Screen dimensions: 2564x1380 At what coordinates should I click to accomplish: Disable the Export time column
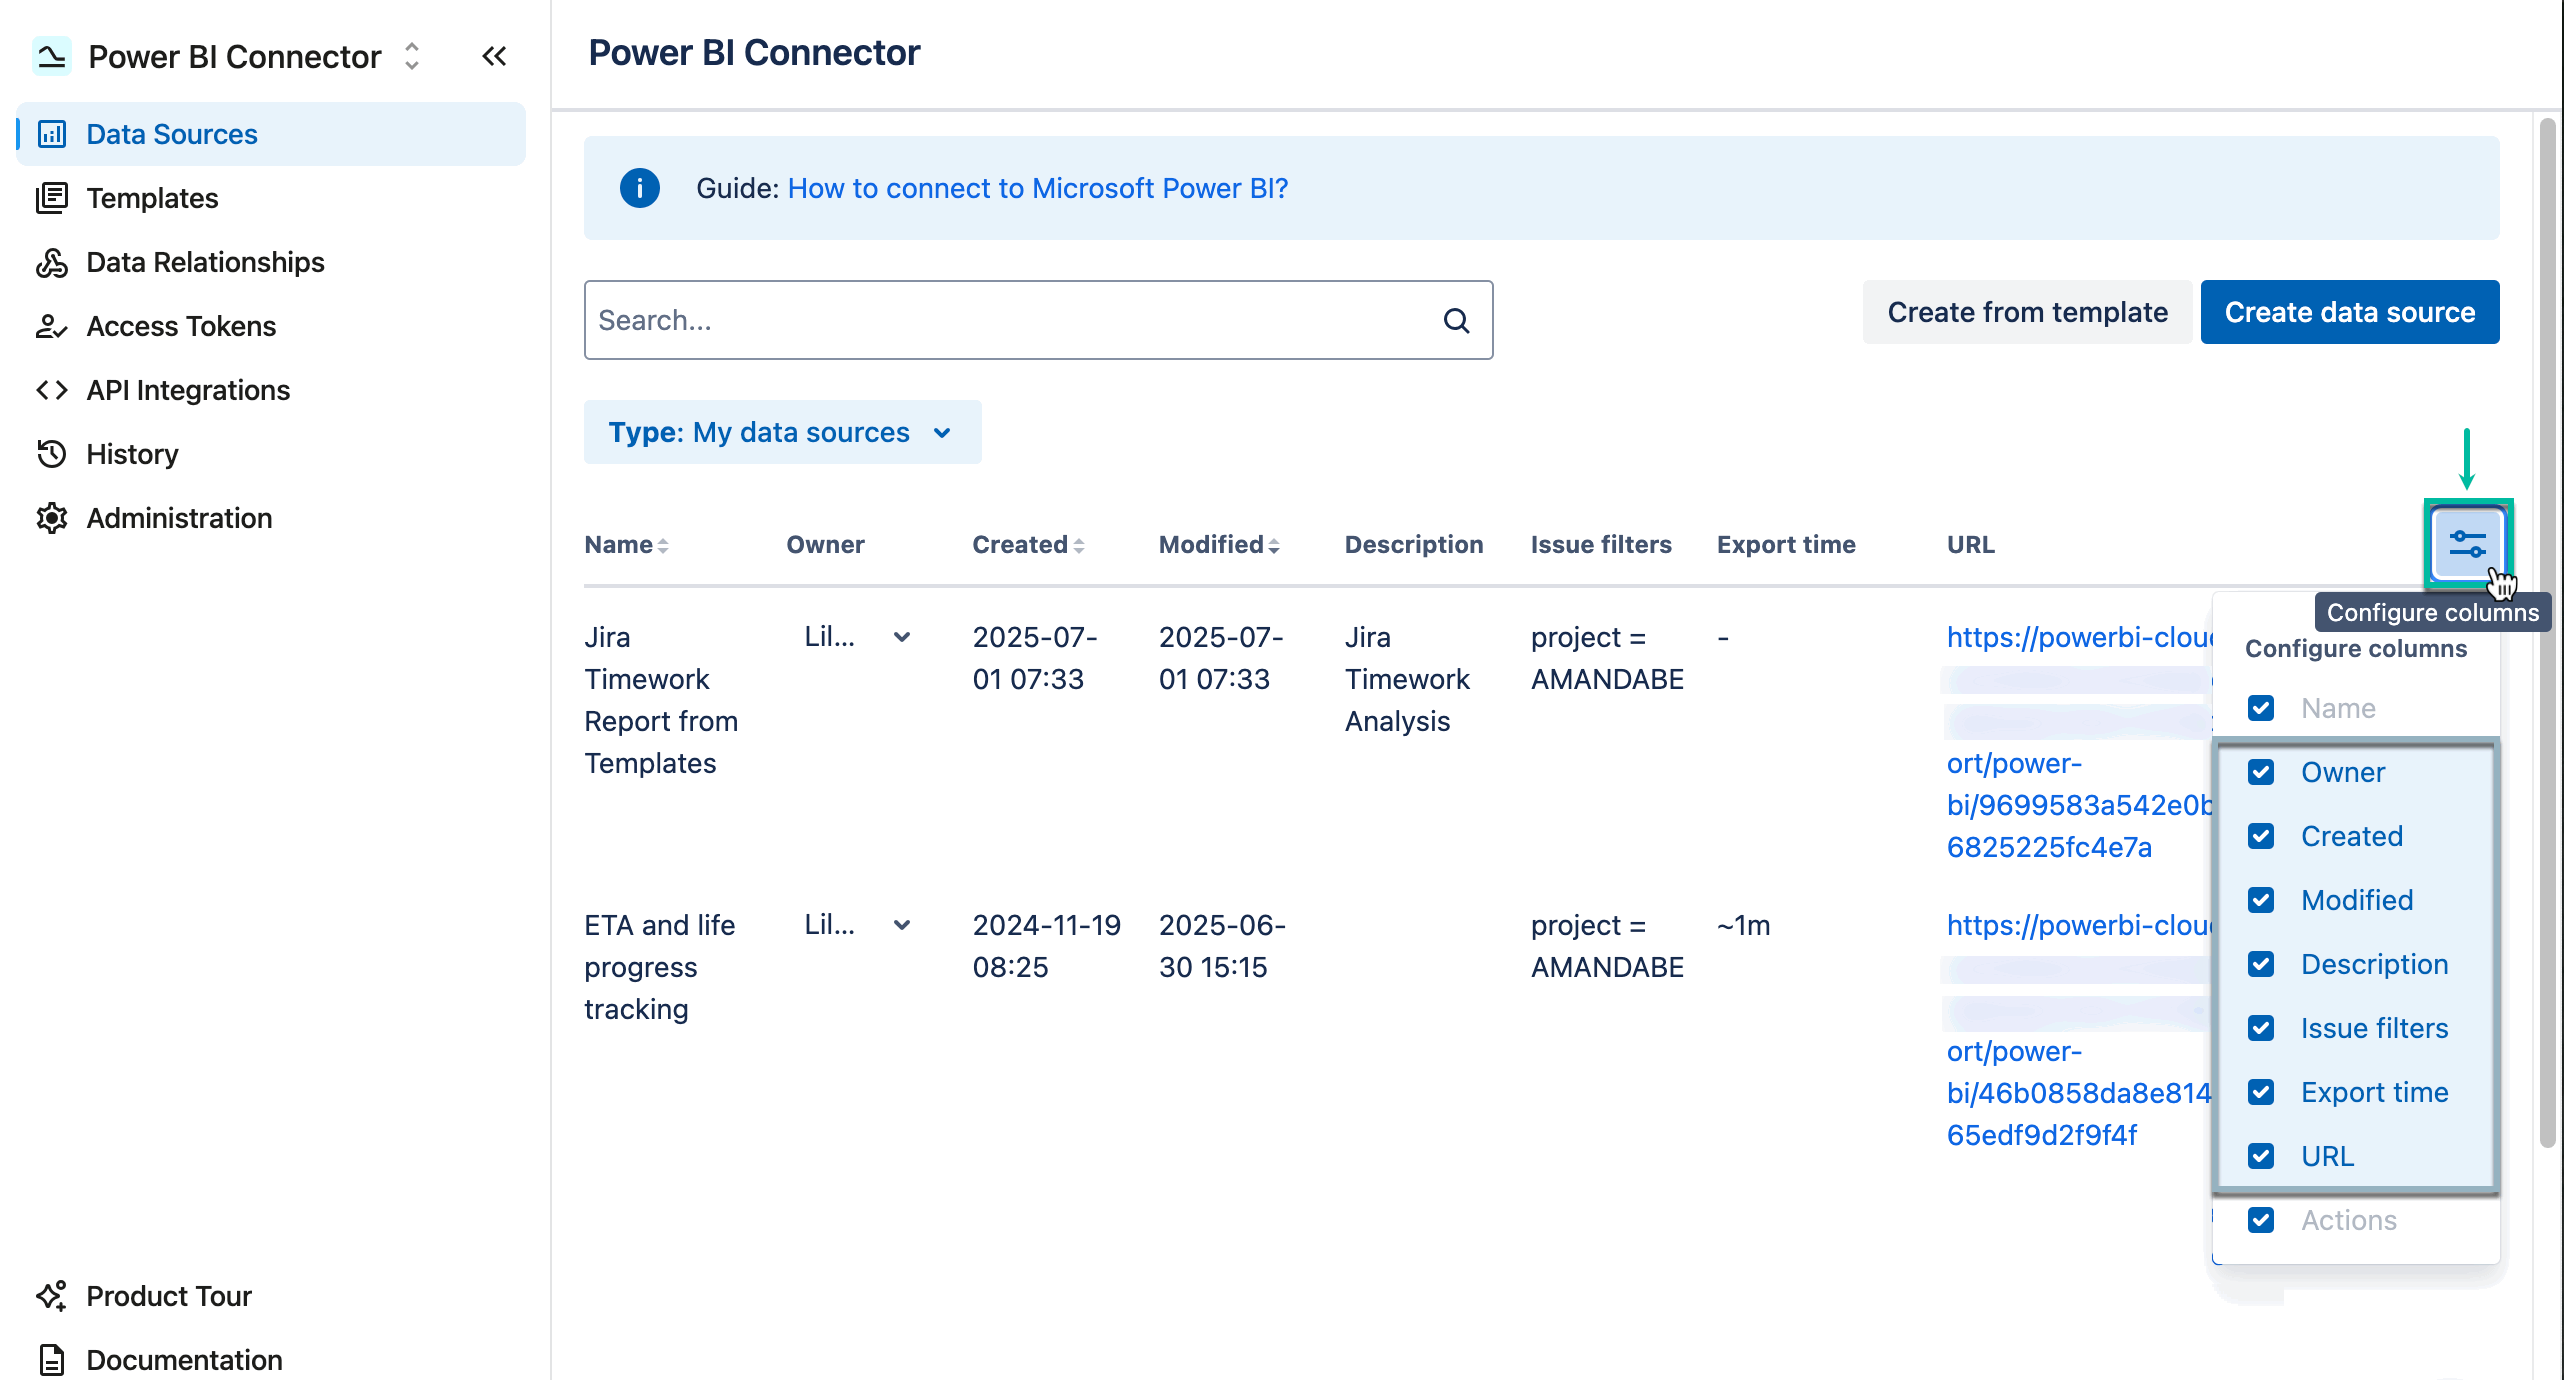click(x=2262, y=1092)
